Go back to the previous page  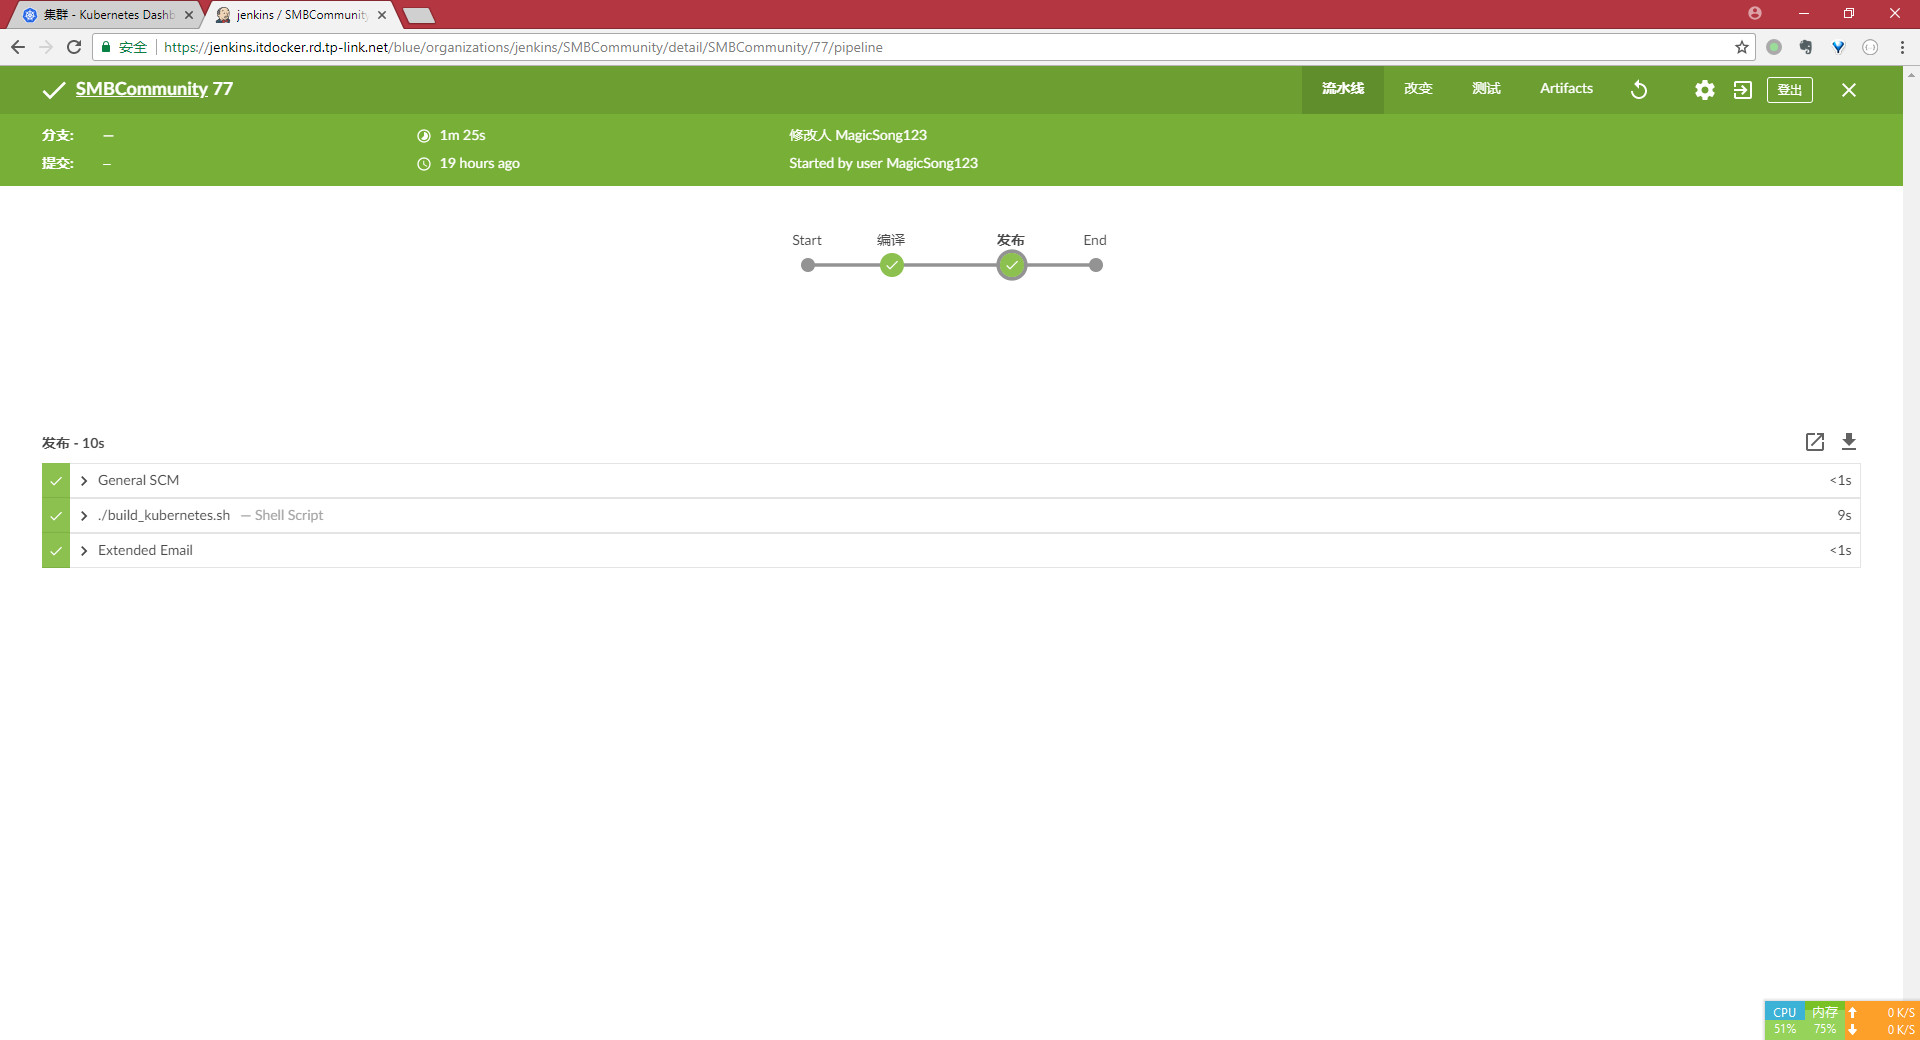[18, 47]
